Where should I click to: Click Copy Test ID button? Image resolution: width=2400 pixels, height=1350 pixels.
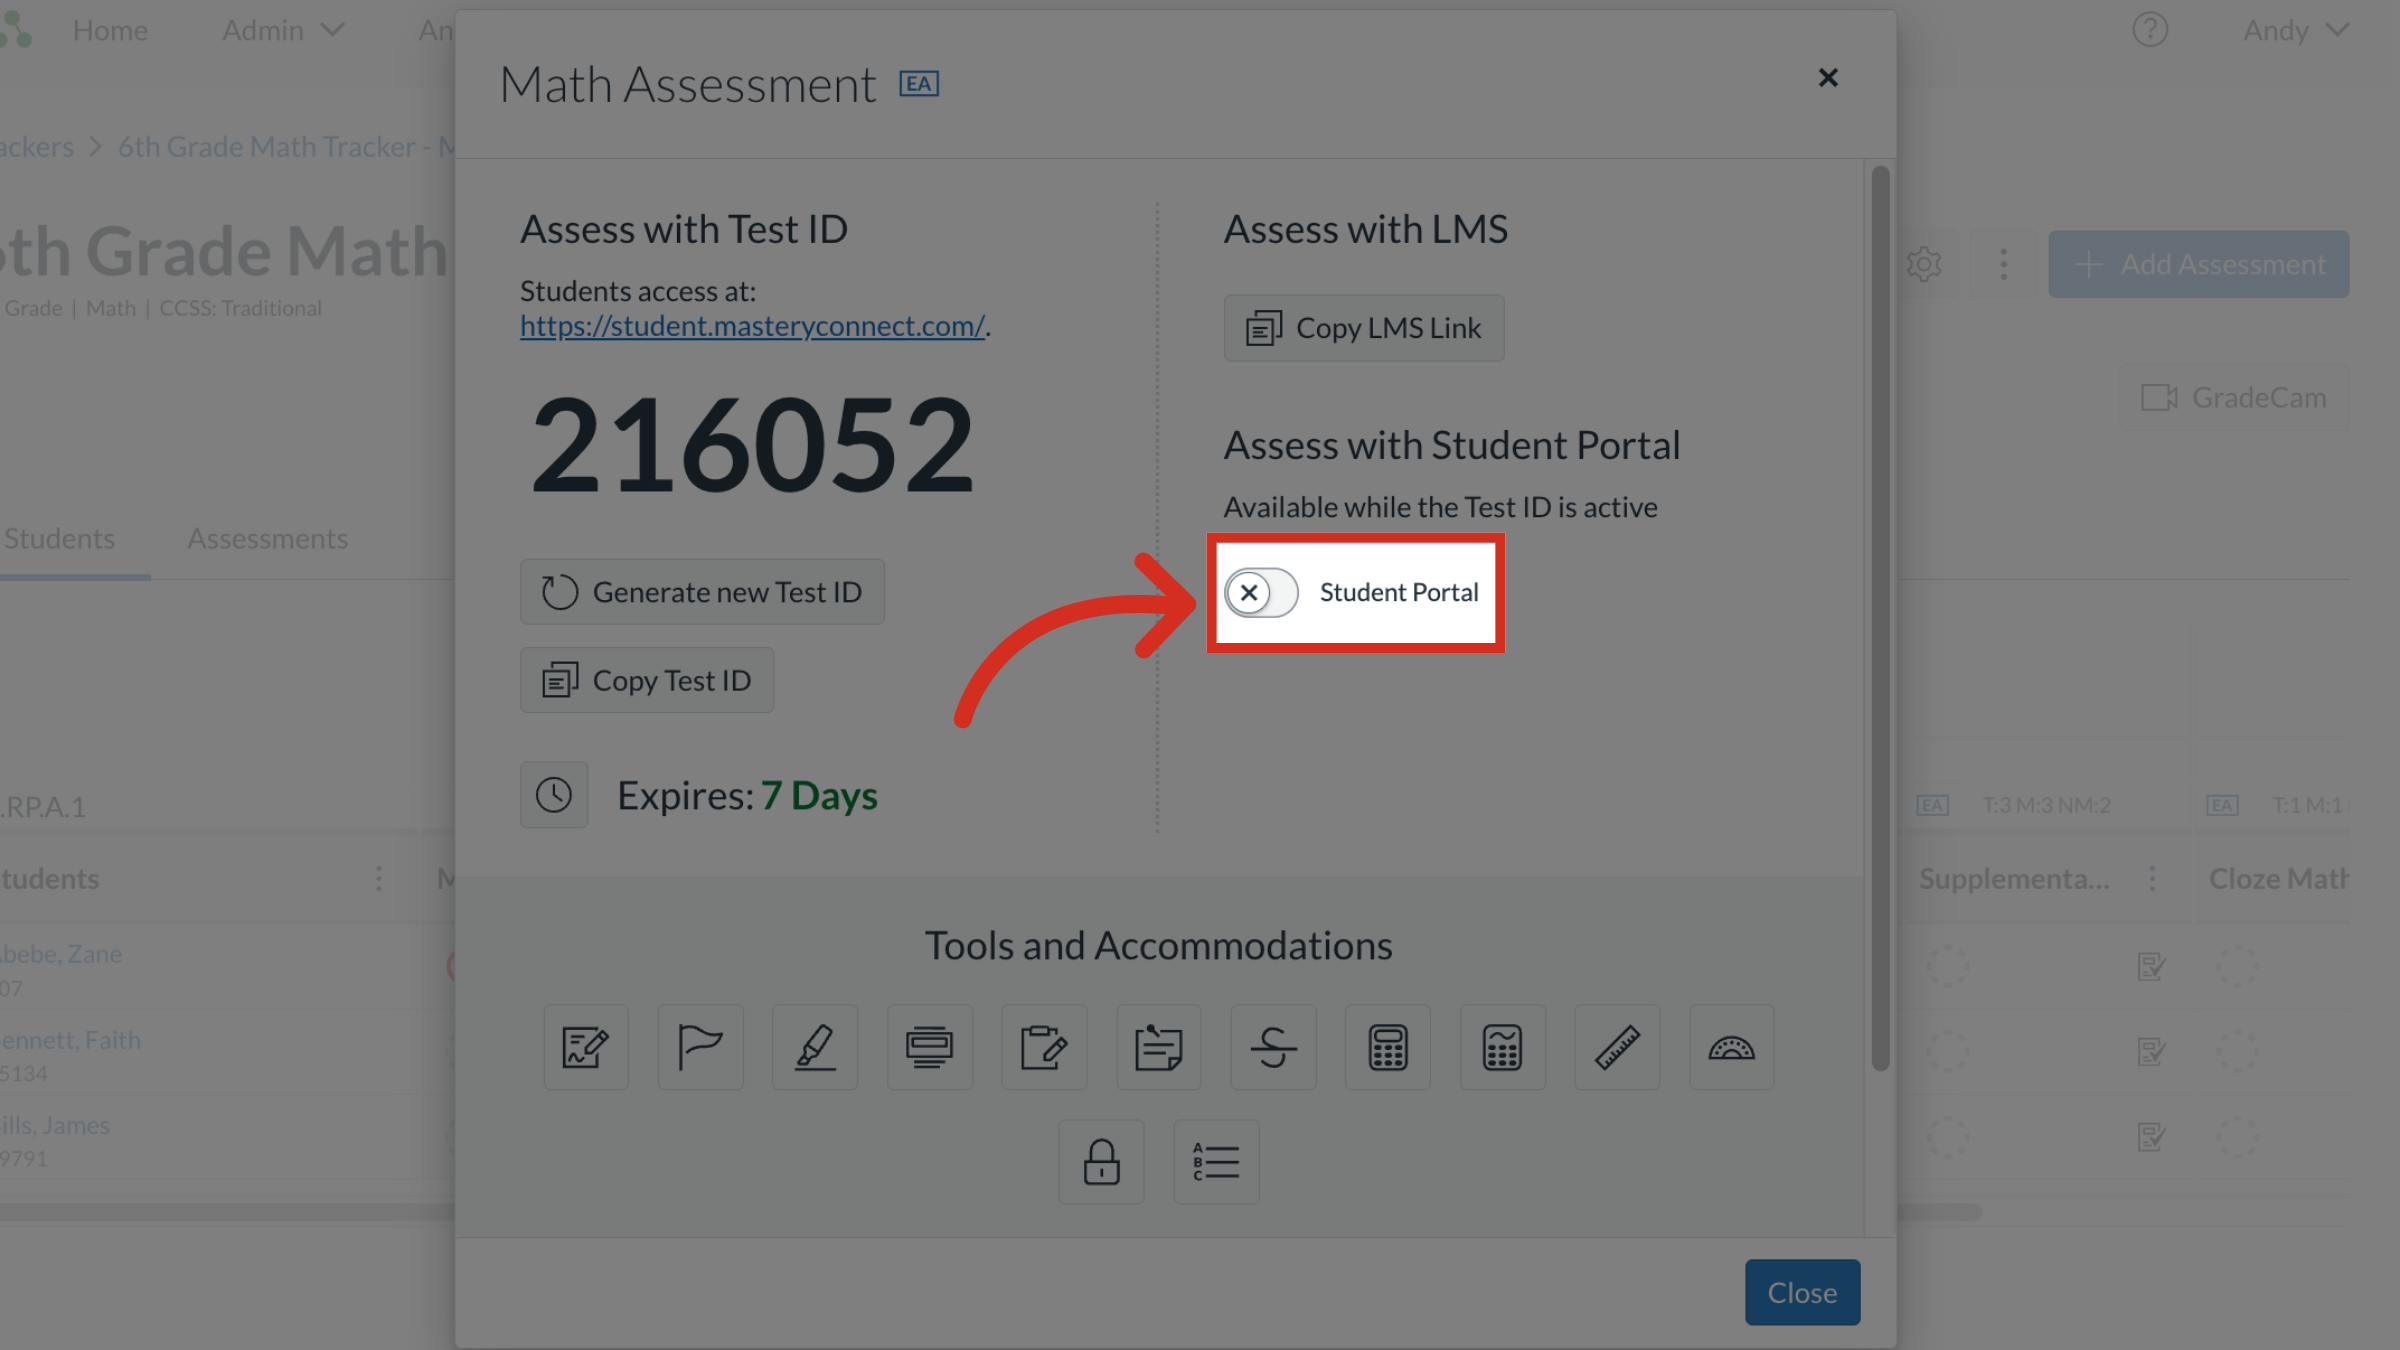(x=647, y=680)
